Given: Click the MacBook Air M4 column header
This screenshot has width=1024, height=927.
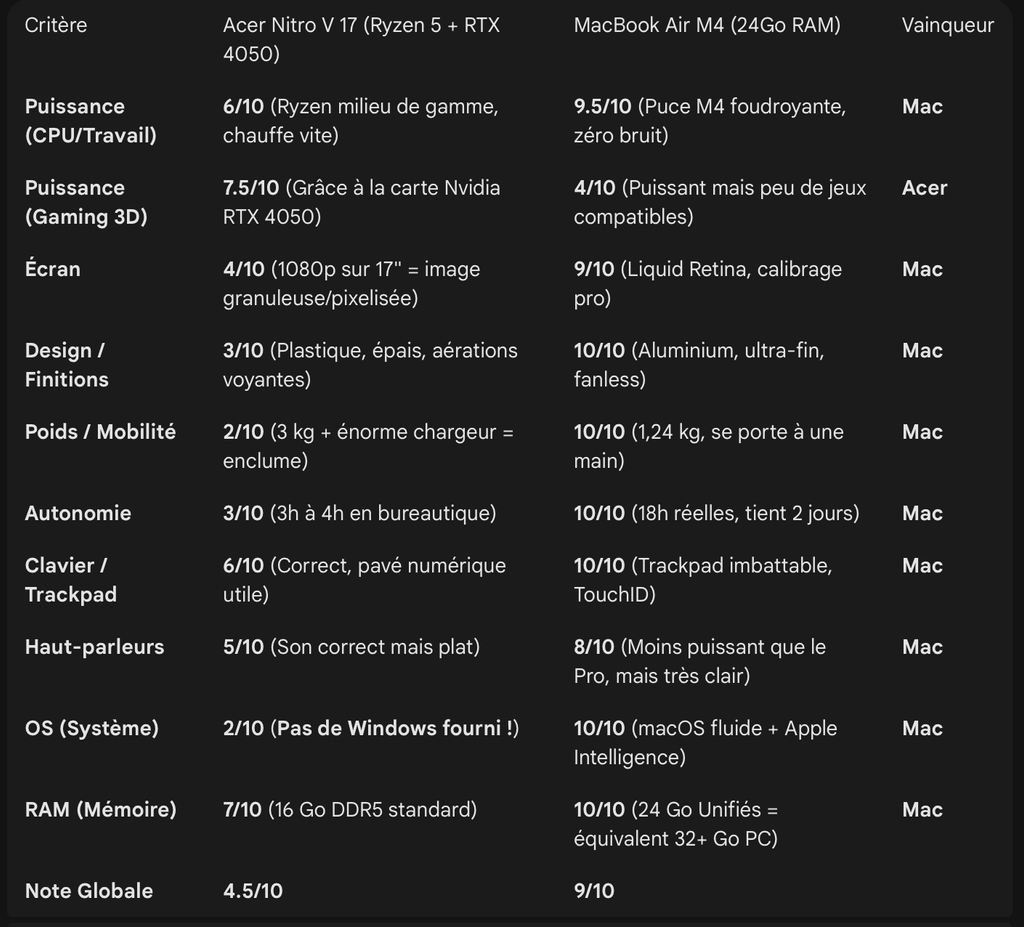Looking at the screenshot, I should [x=707, y=25].
